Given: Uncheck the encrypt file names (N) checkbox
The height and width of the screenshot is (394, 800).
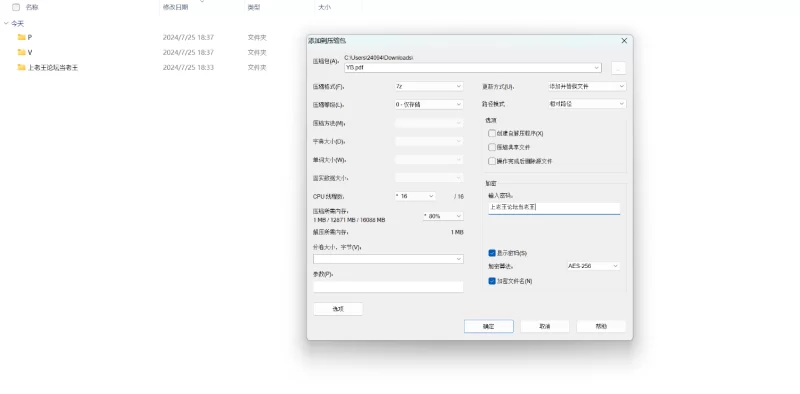Looking at the screenshot, I should [x=492, y=281].
